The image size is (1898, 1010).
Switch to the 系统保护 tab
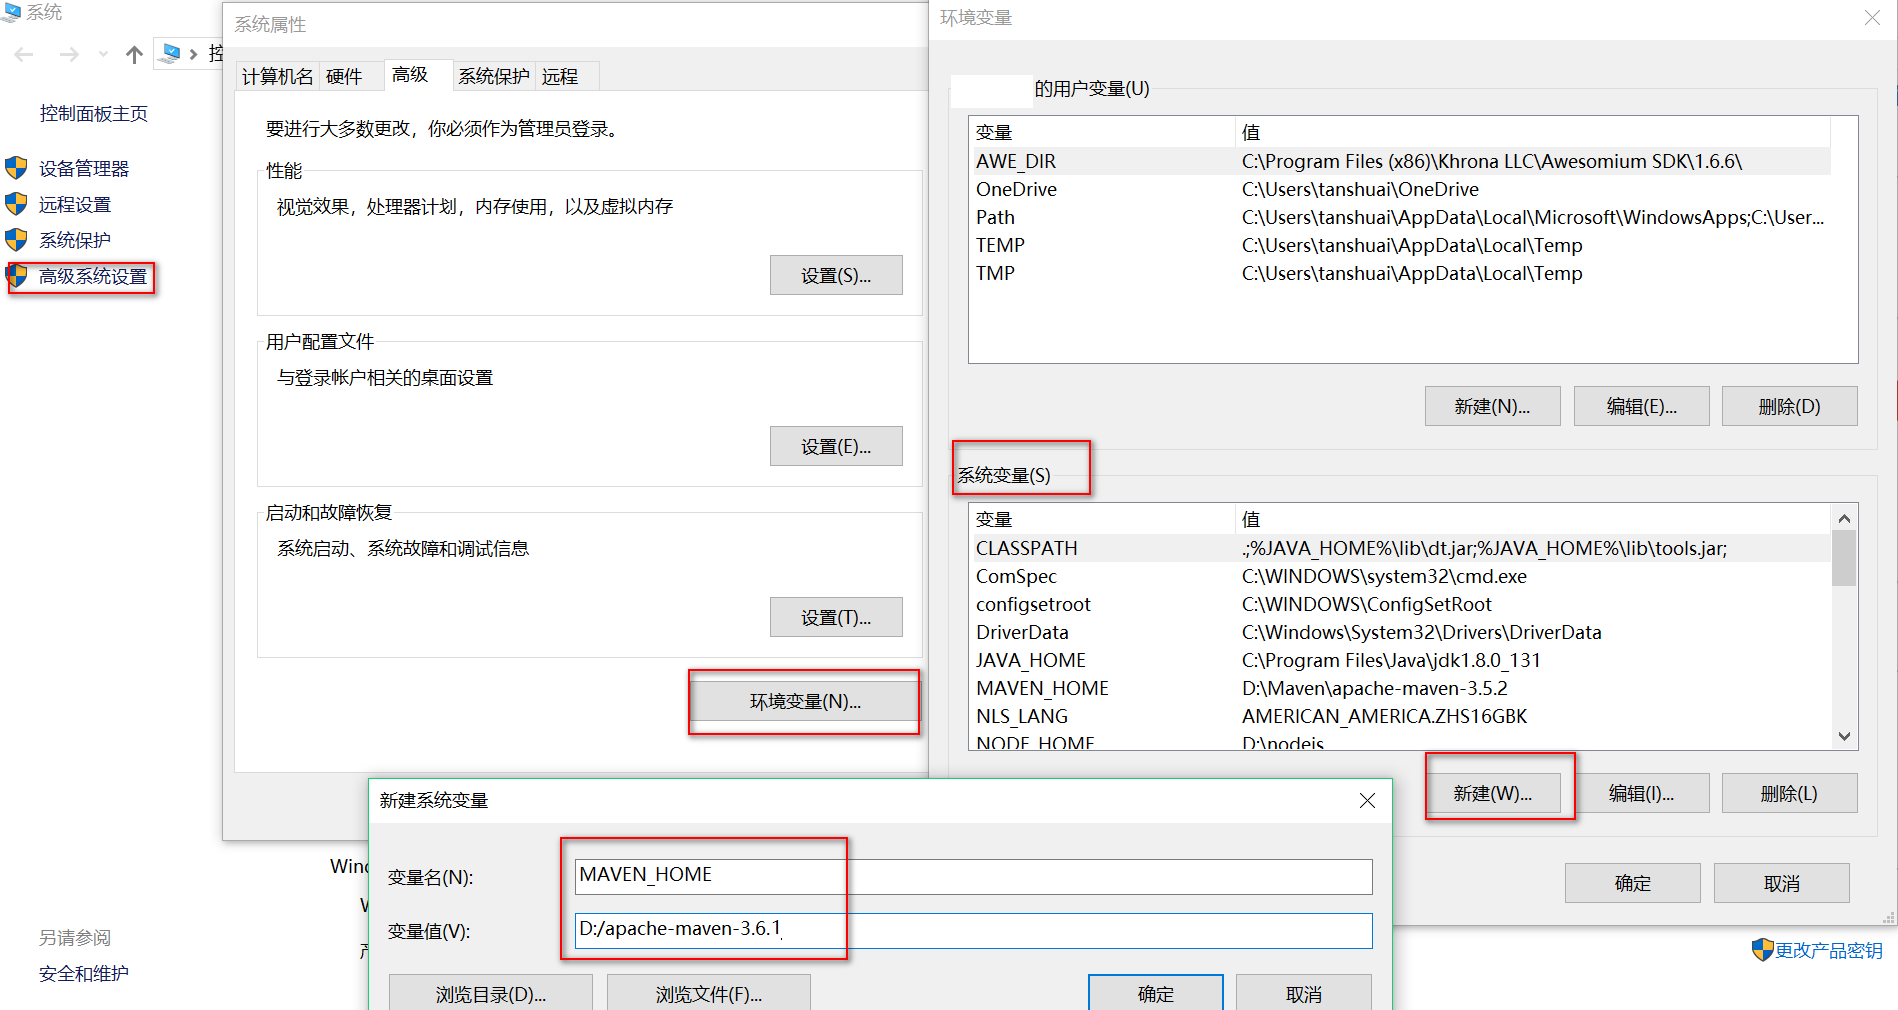click(x=494, y=76)
